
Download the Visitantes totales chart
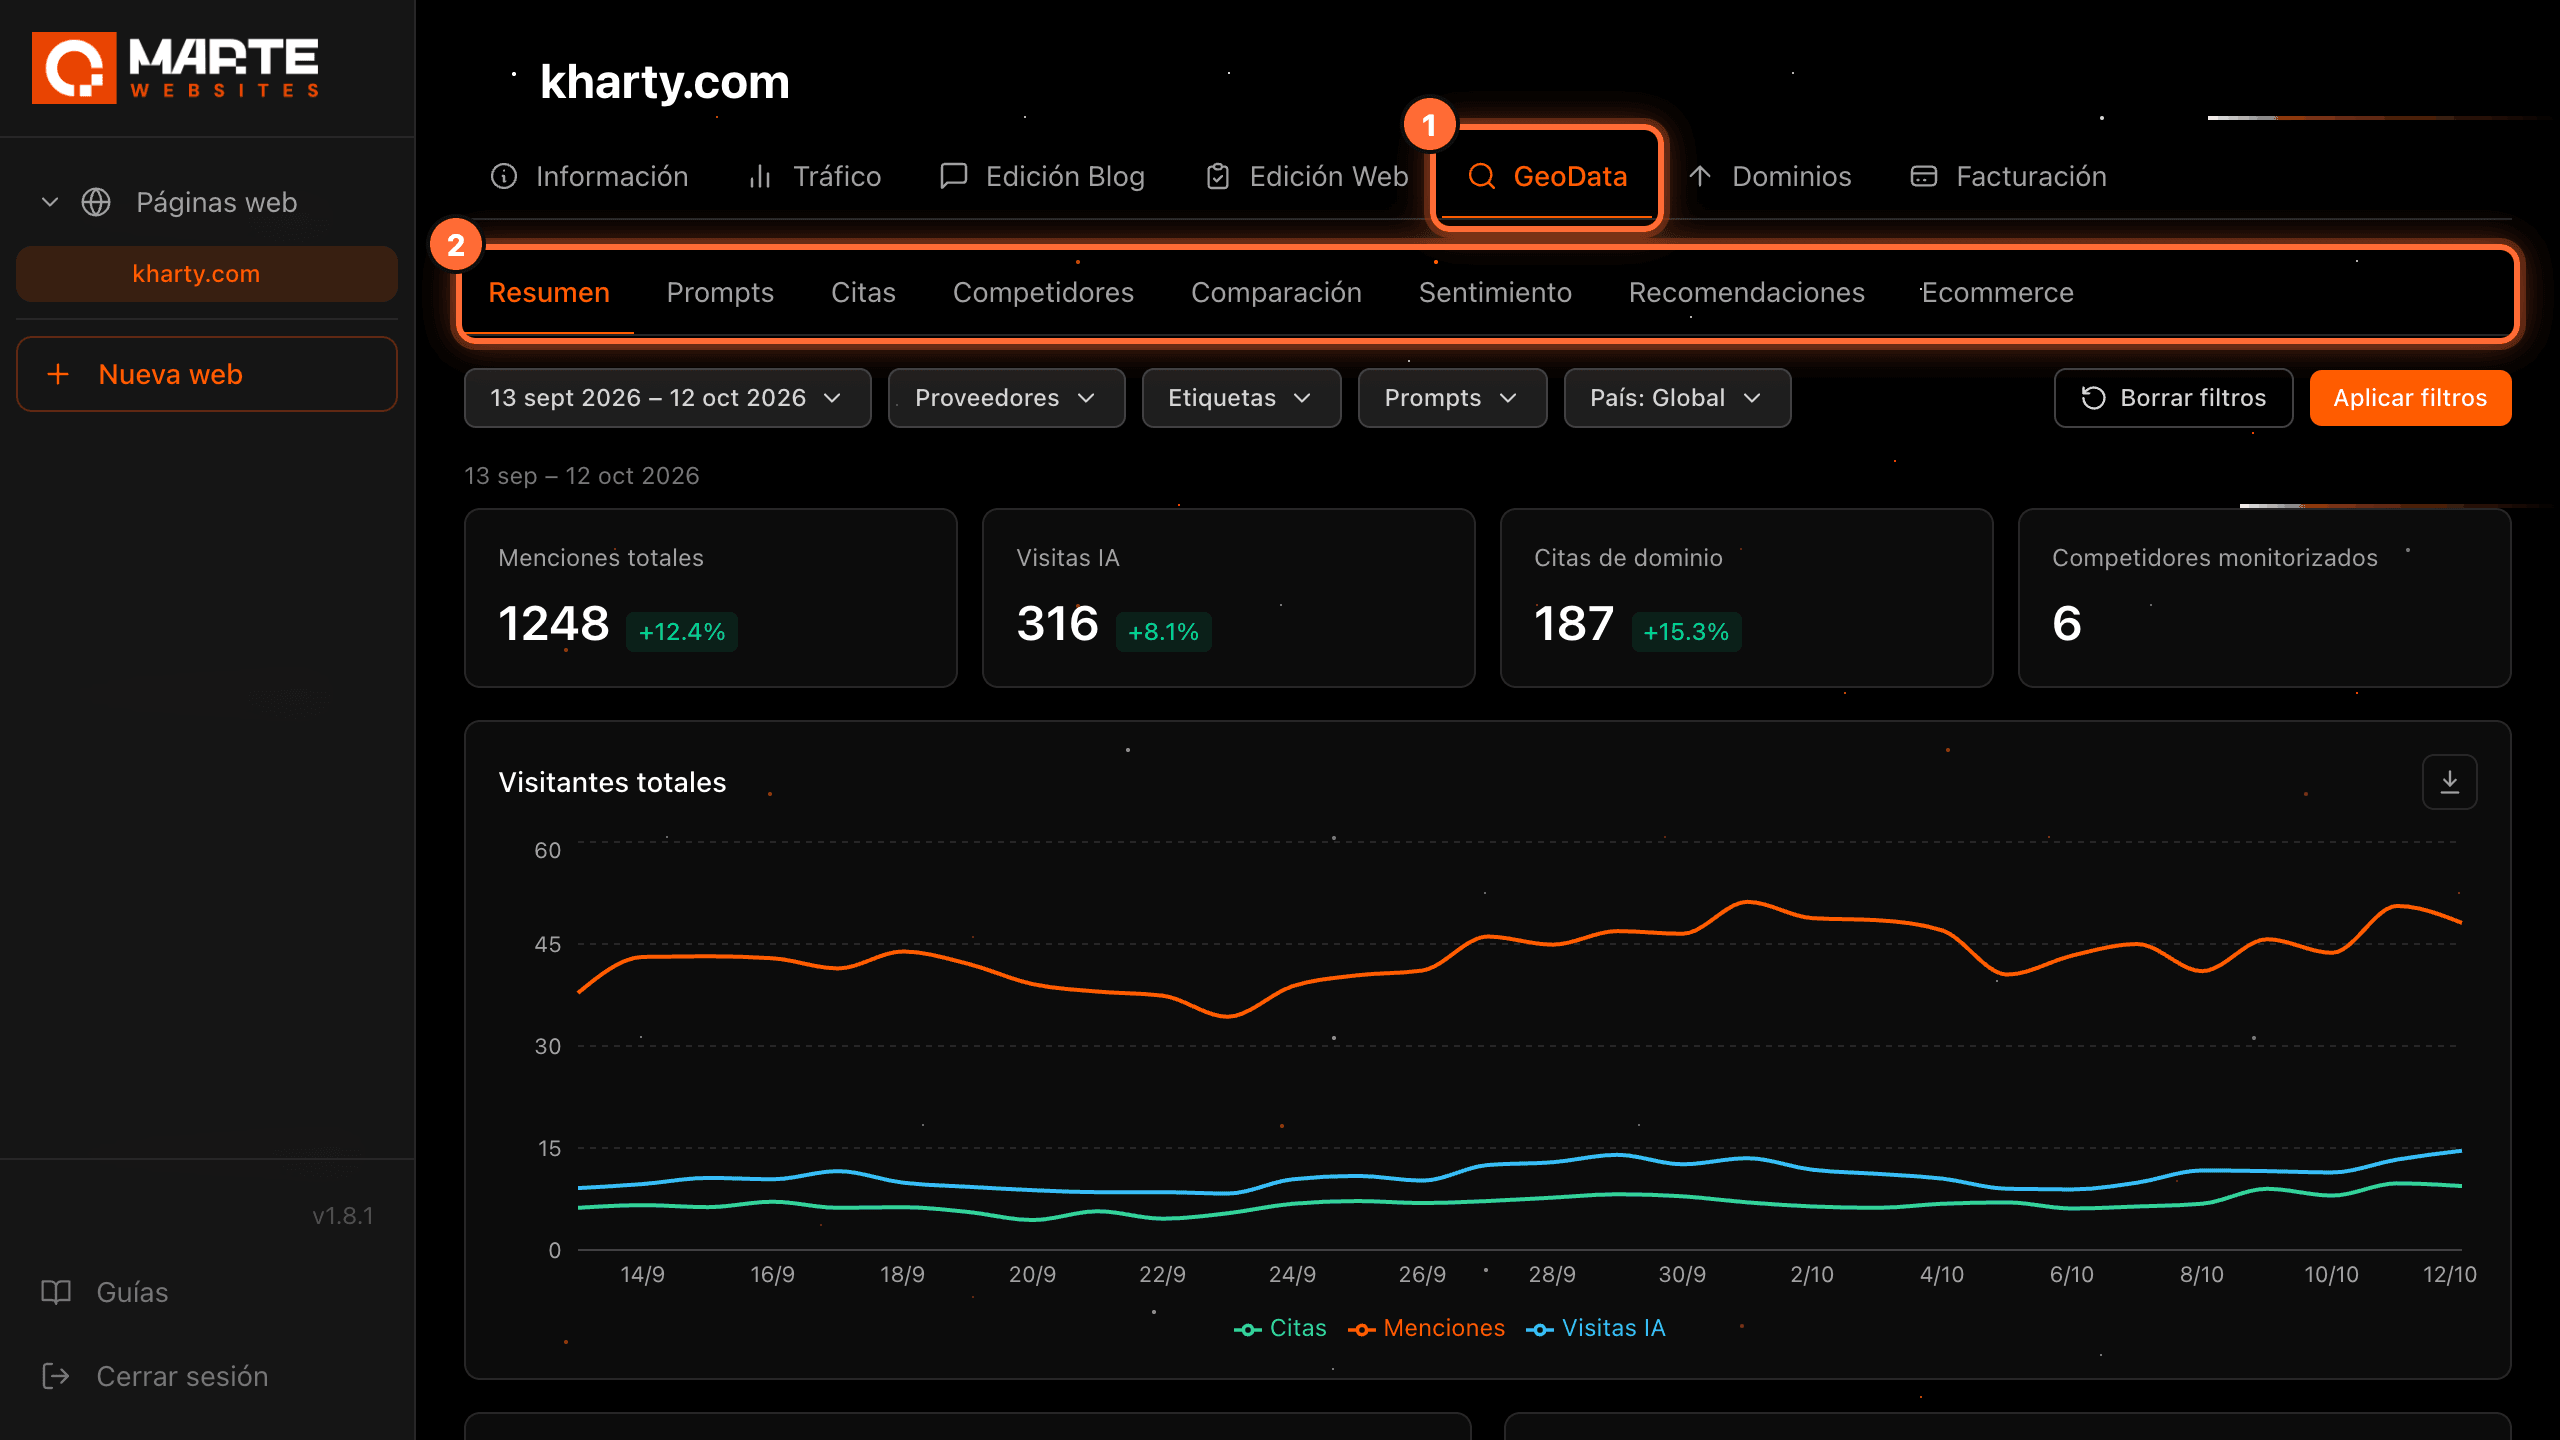(2449, 782)
